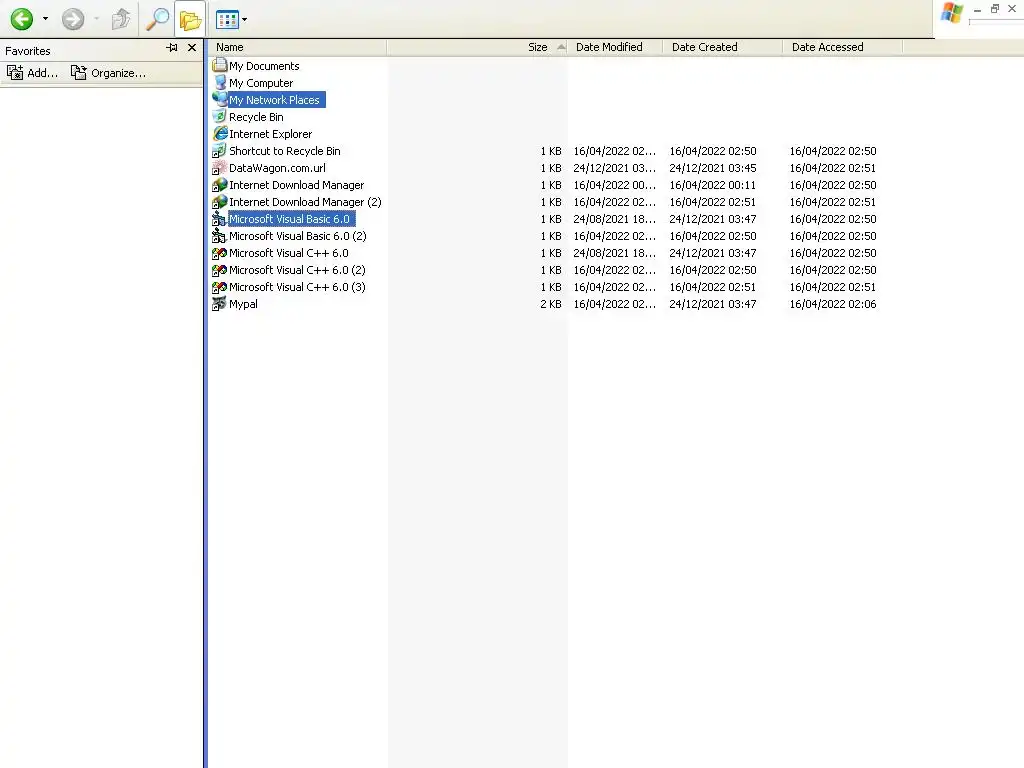The image size is (1024, 768).
Task: Click the Views toolbar icon
Action: coord(227,20)
